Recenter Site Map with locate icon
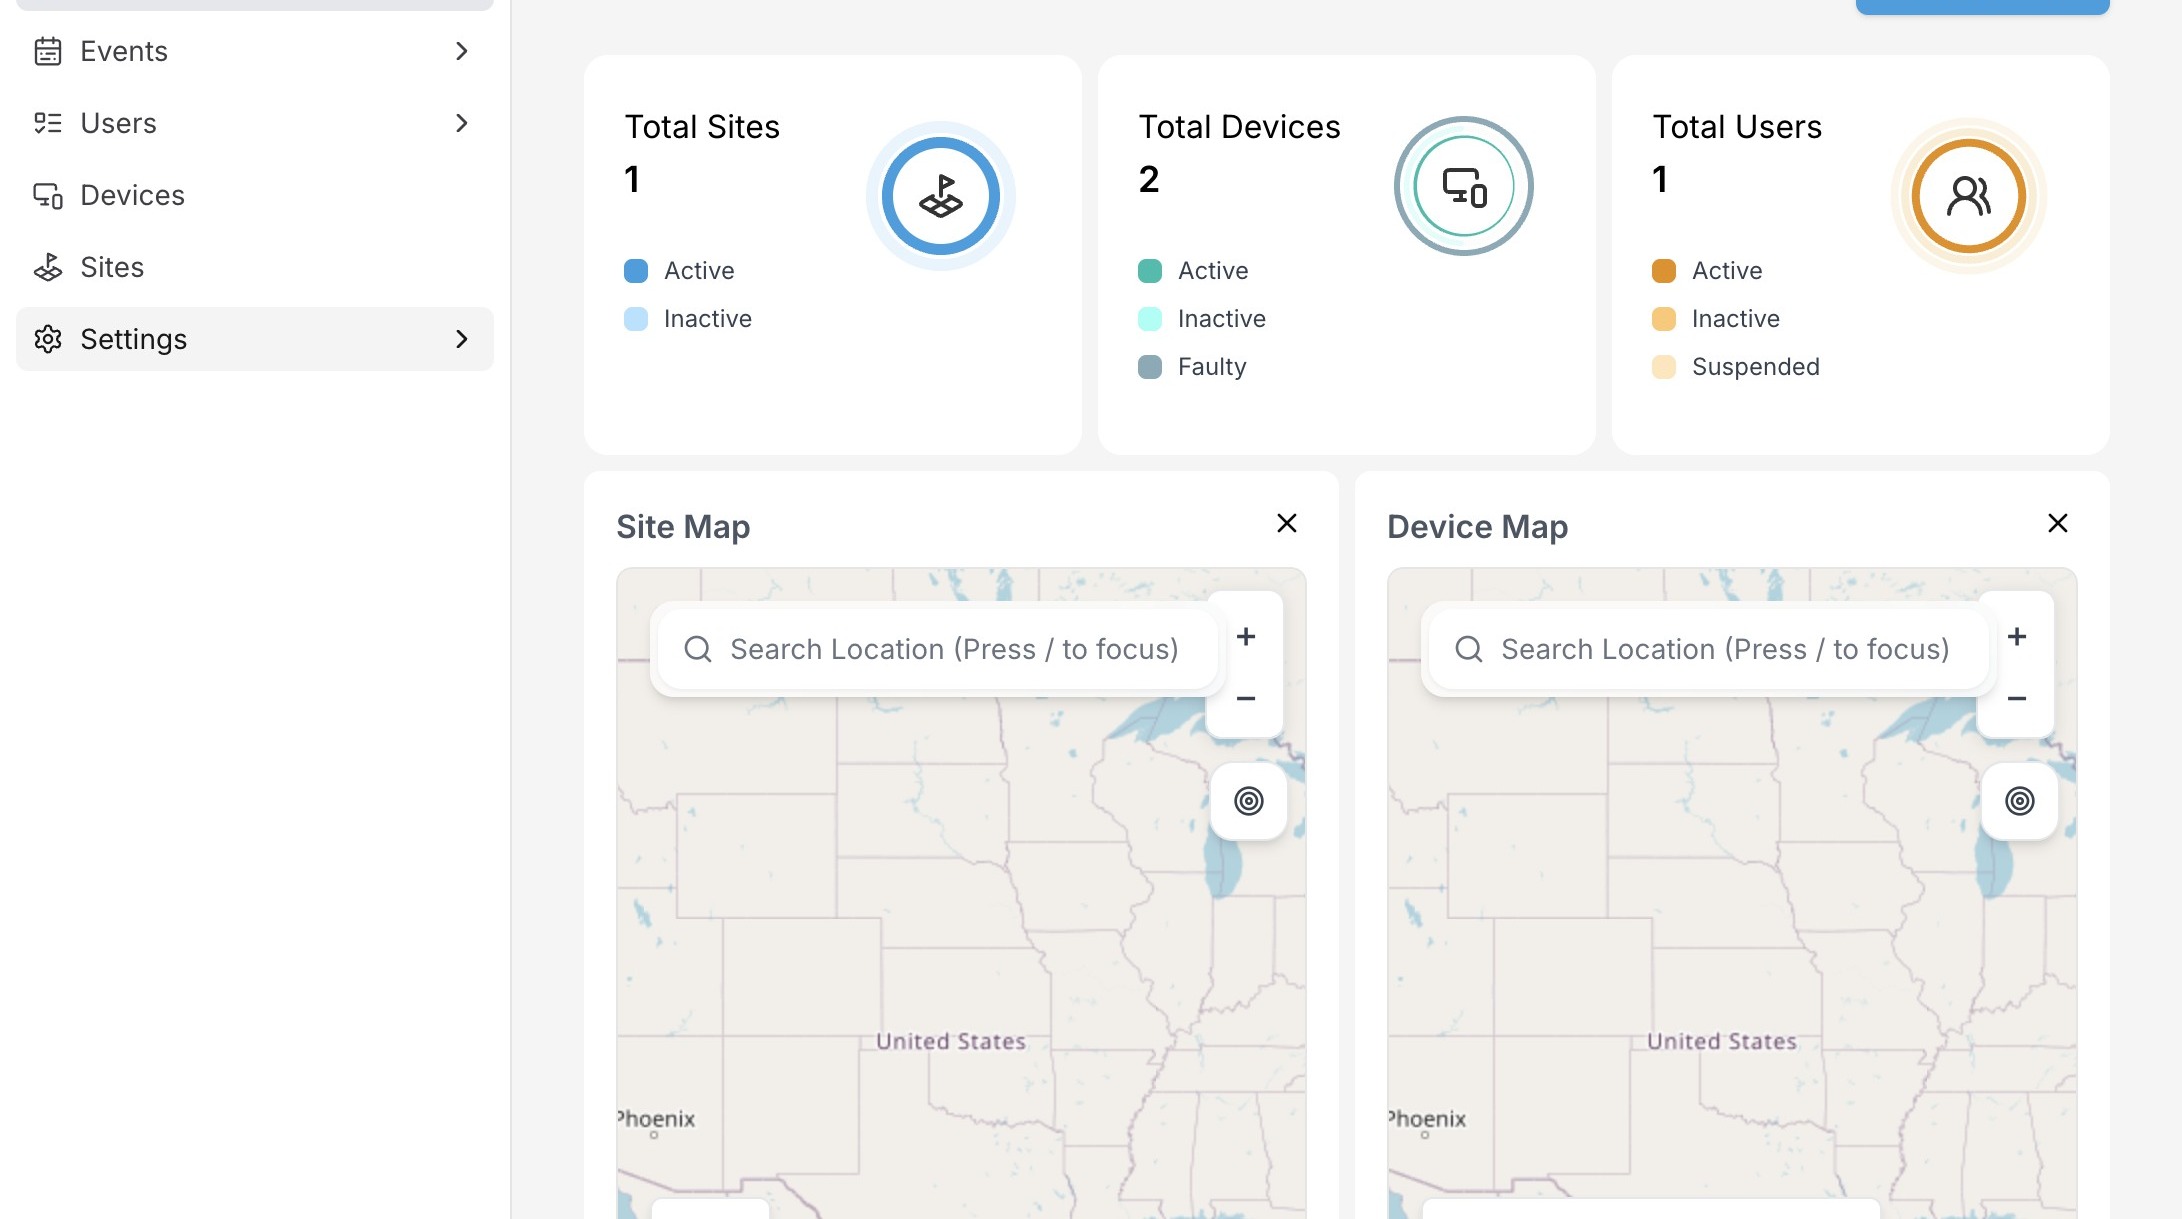The height and width of the screenshot is (1219, 2182). [x=1248, y=801]
